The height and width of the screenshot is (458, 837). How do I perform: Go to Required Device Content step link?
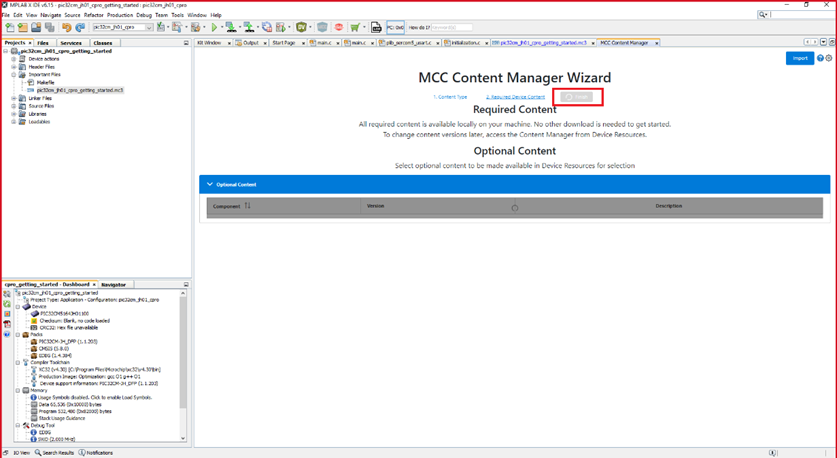(515, 97)
